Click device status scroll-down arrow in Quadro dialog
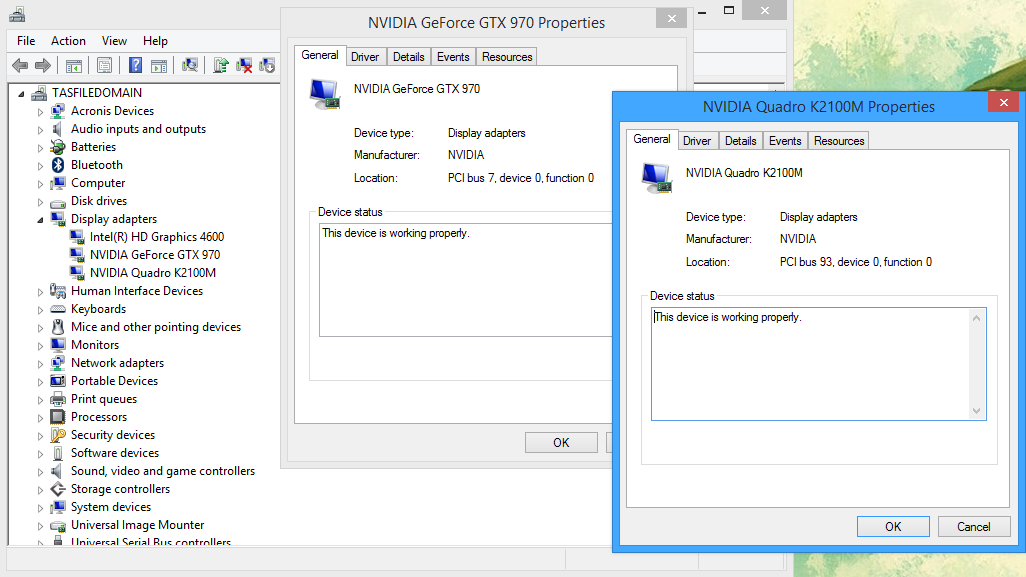Screen dimensions: 1026x577 point(976,411)
